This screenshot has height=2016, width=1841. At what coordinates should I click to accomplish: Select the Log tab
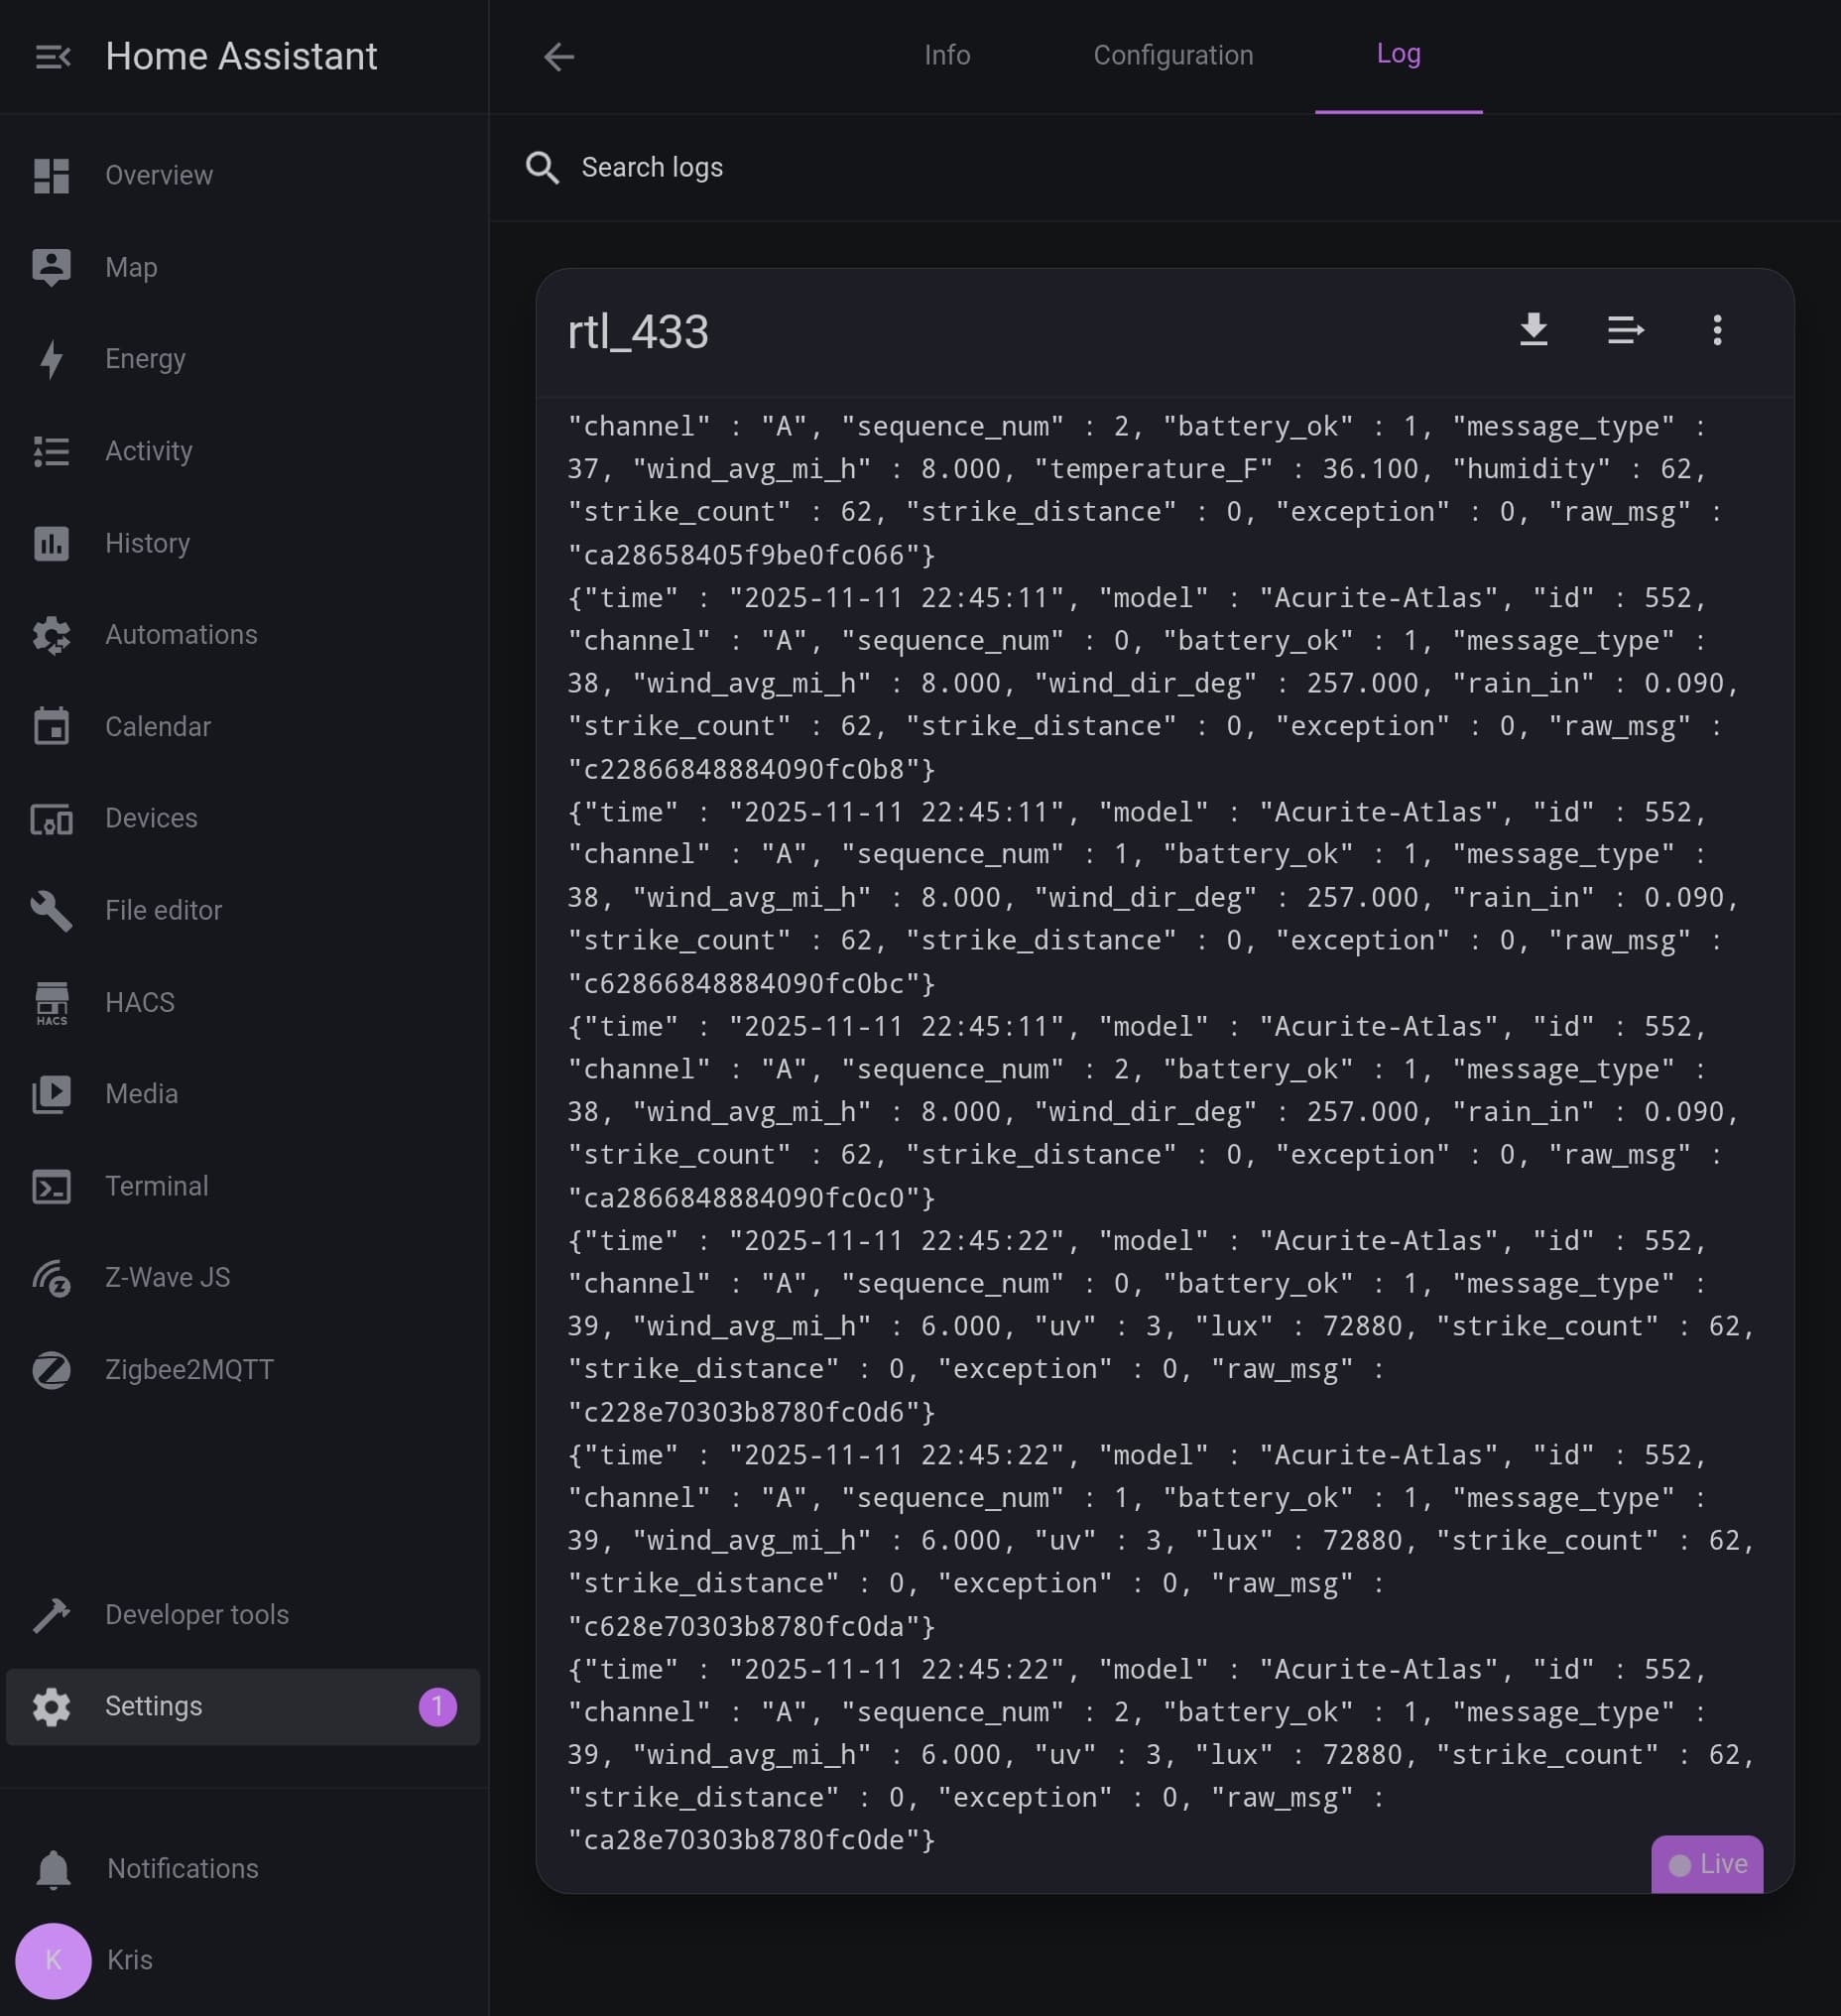[1397, 54]
